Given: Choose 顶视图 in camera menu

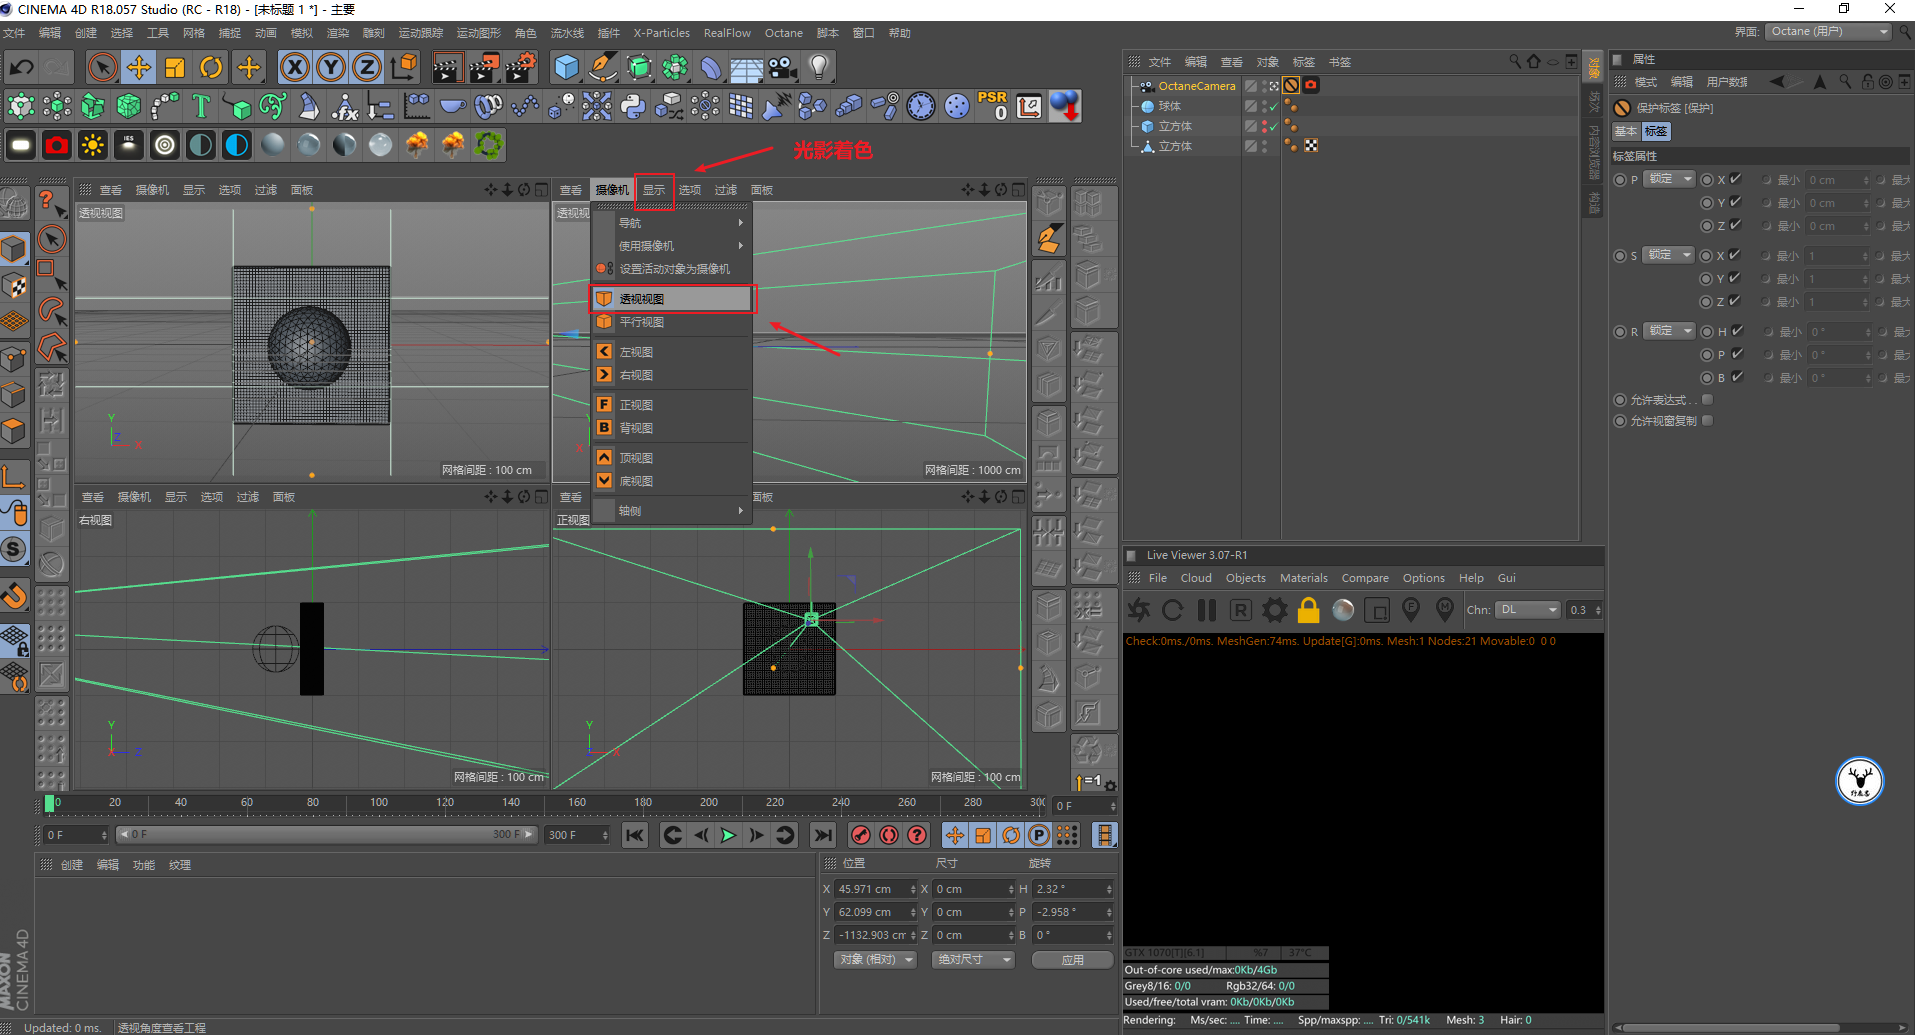Looking at the screenshot, I should click(671, 458).
